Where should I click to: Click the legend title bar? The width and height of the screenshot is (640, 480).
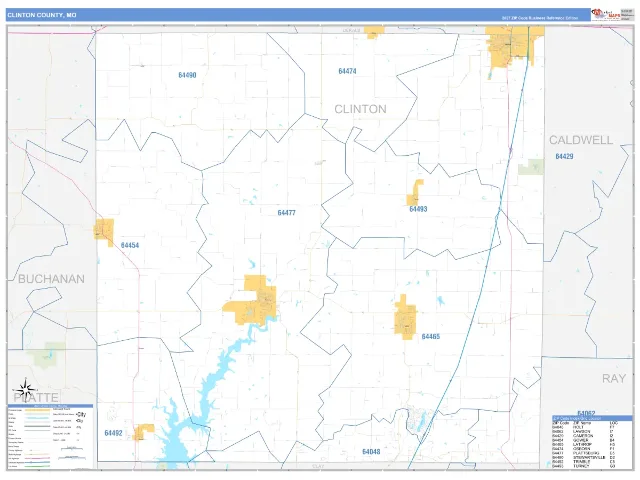pyautogui.click(x=51, y=406)
